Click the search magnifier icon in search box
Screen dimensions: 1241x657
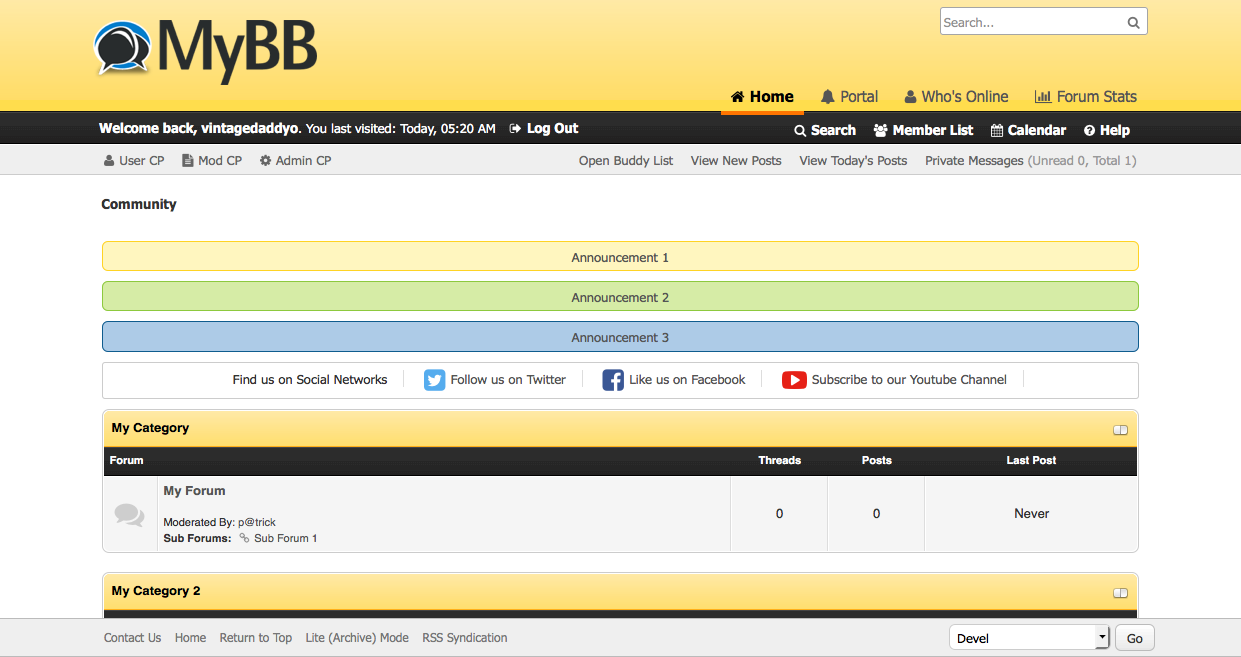tap(1133, 23)
